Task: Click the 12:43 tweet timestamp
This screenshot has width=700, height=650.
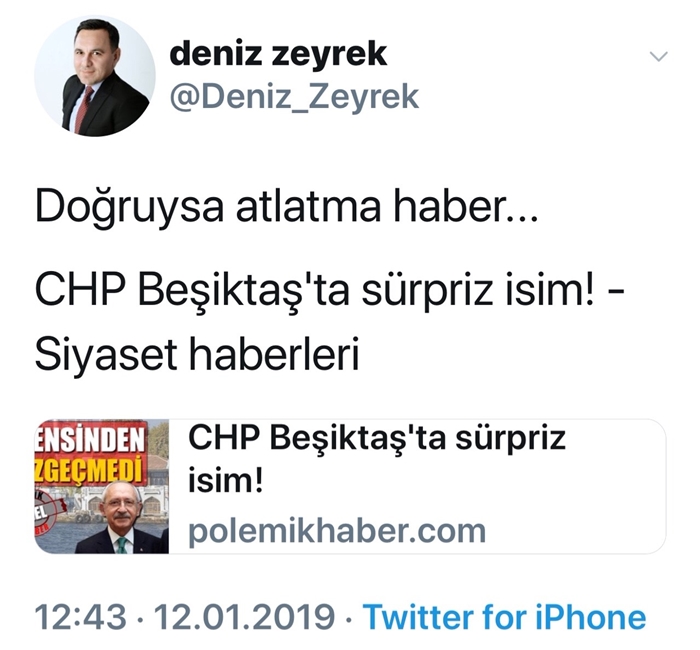Action: tap(80, 618)
